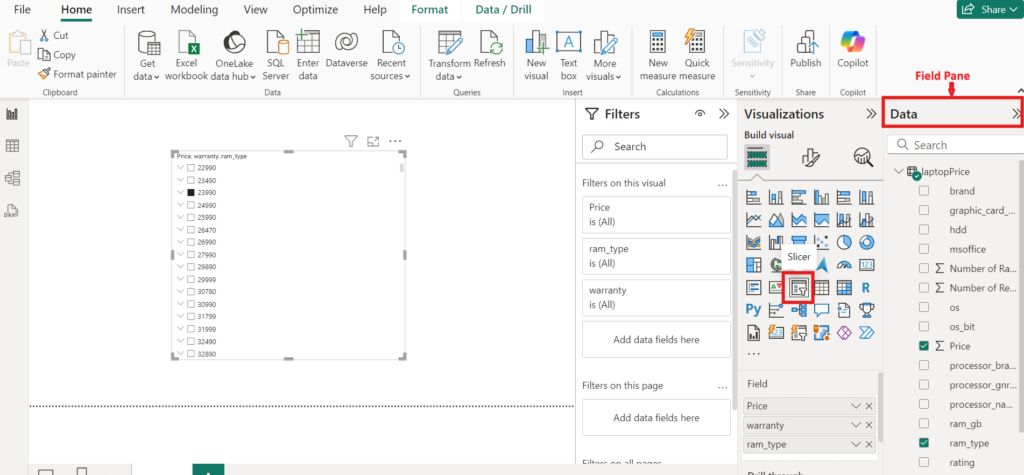Screen dimensions: 1024x475
Task: Tick the brand field checkbox
Action: tap(924, 191)
